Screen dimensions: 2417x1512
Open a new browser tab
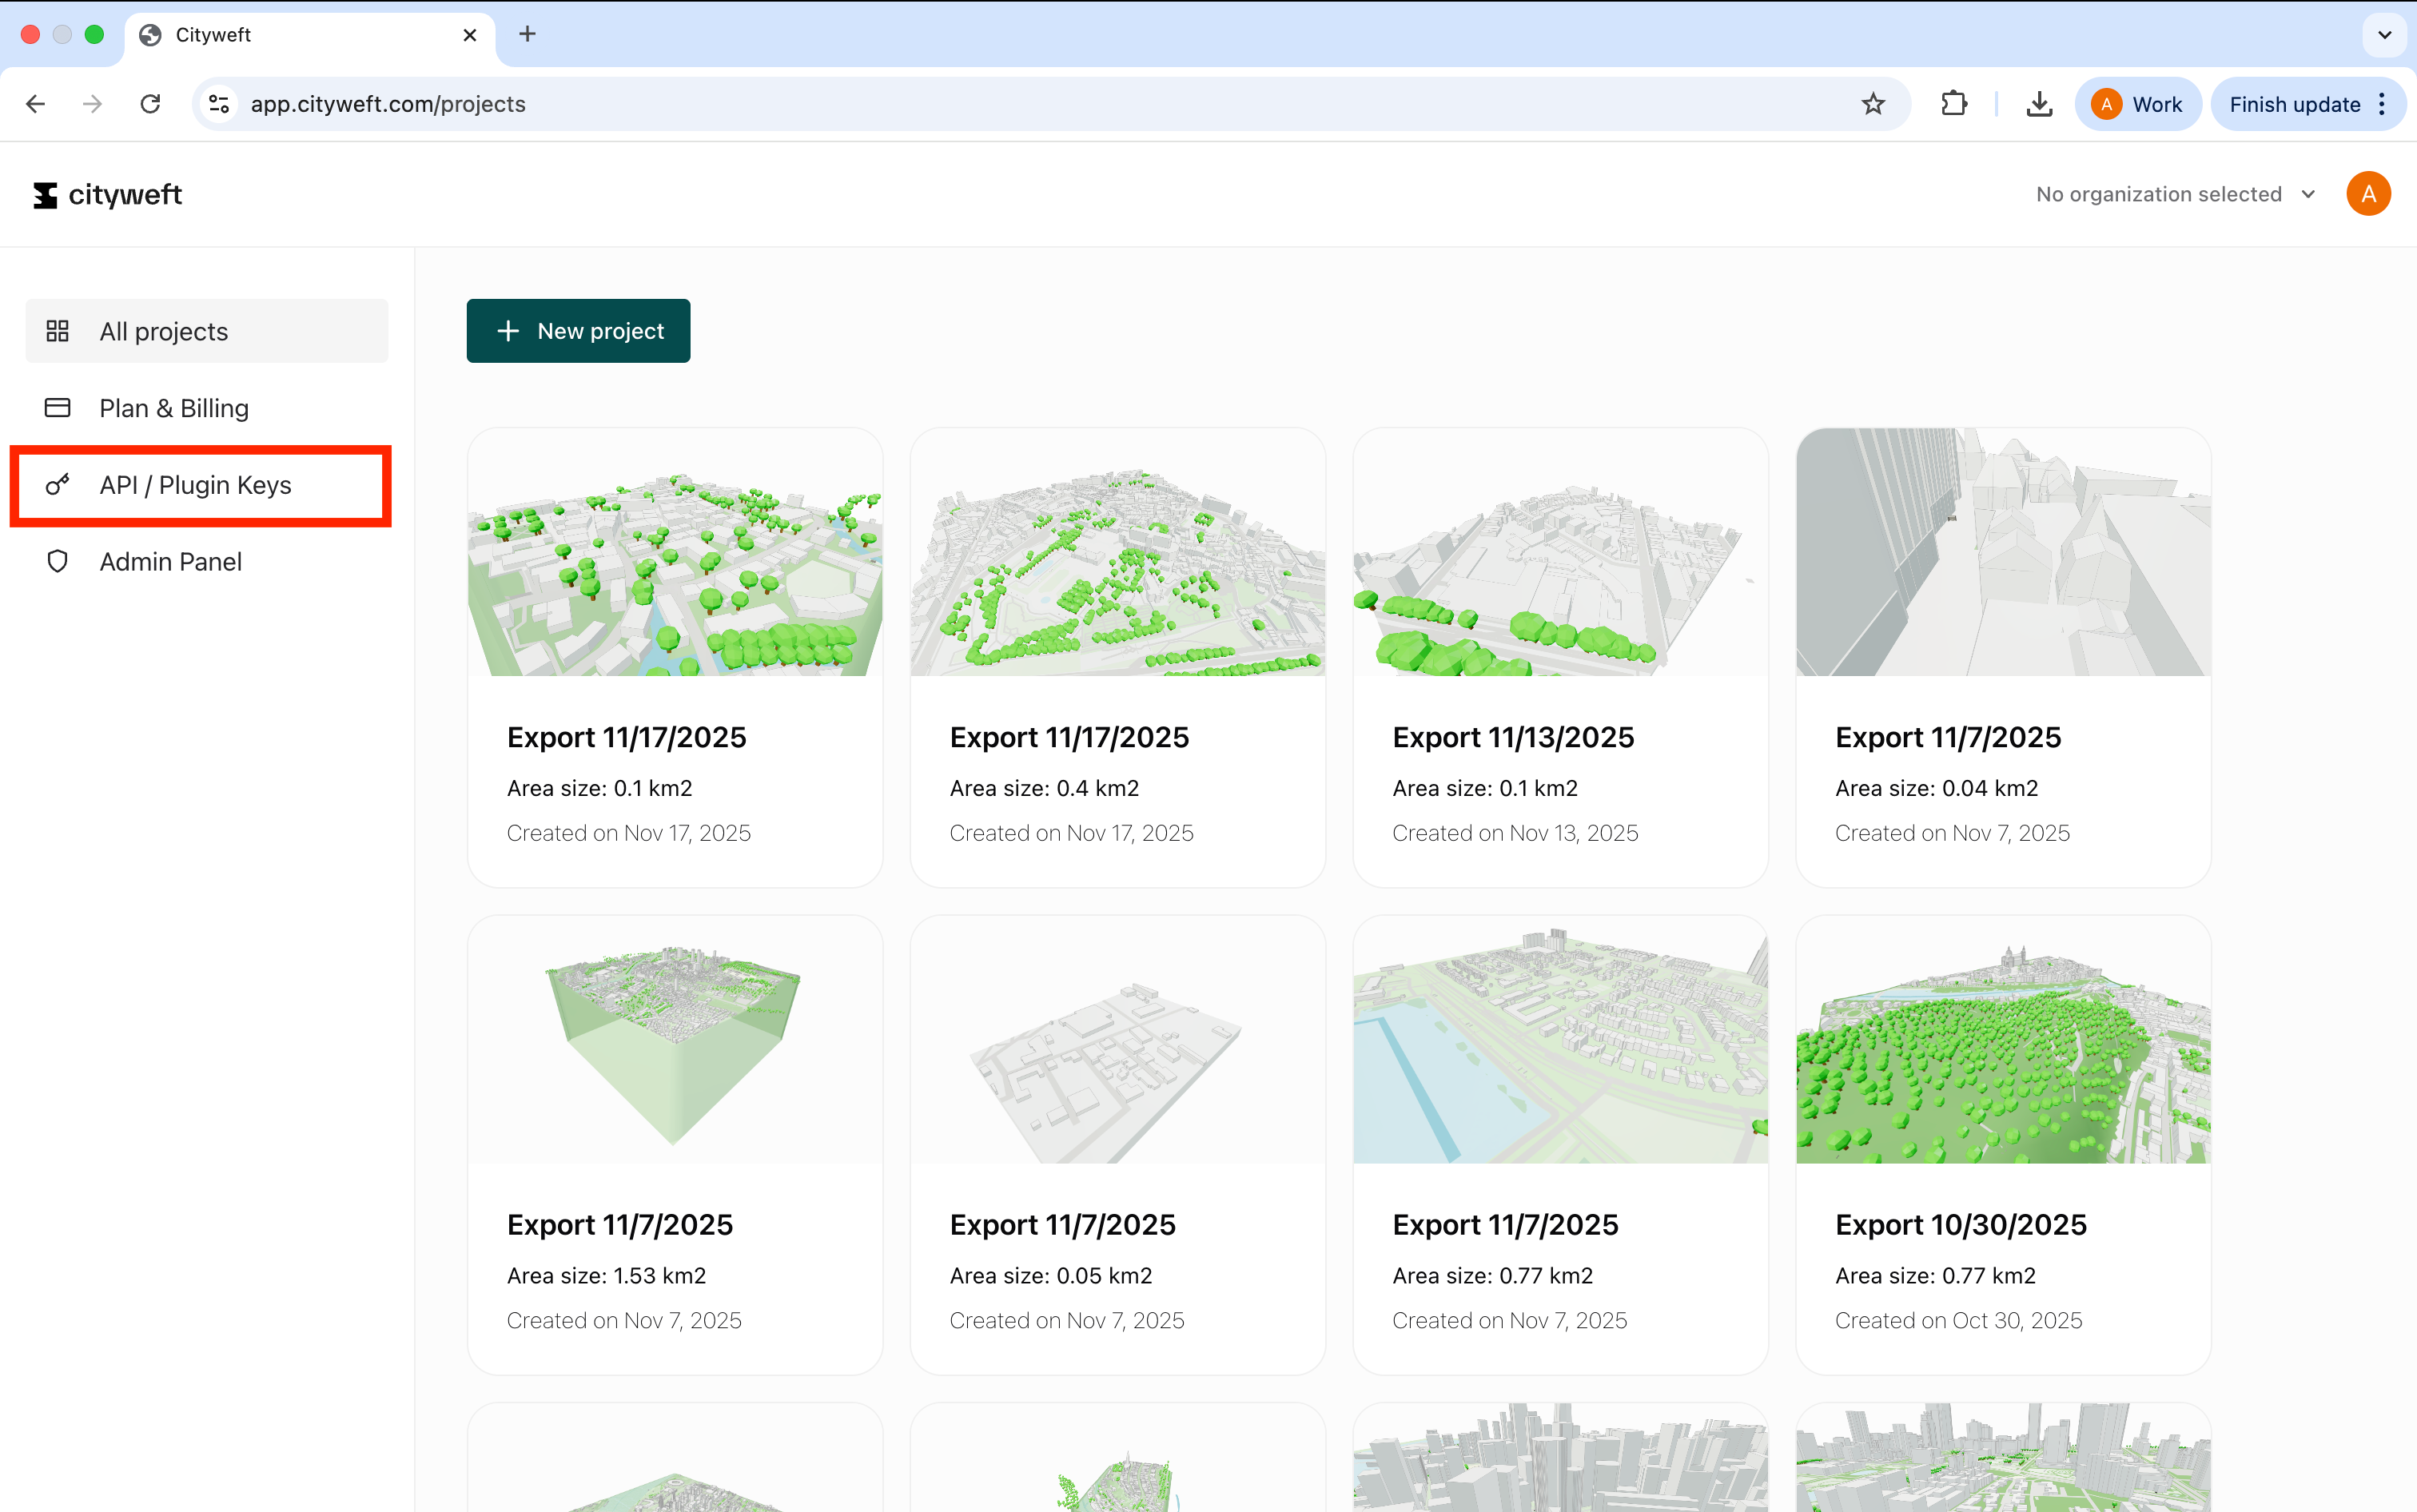pos(527,35)
